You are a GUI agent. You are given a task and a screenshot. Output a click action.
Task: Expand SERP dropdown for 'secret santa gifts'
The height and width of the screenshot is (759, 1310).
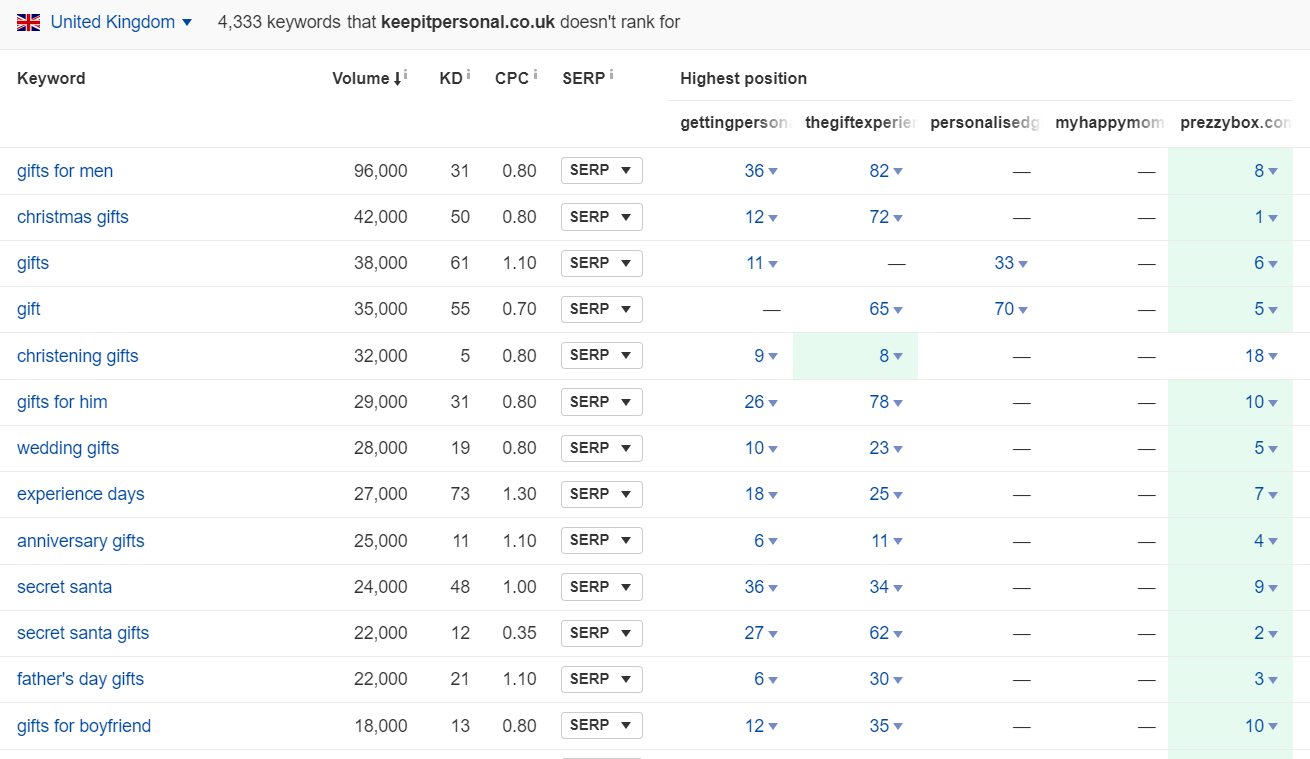click(601, 633)
